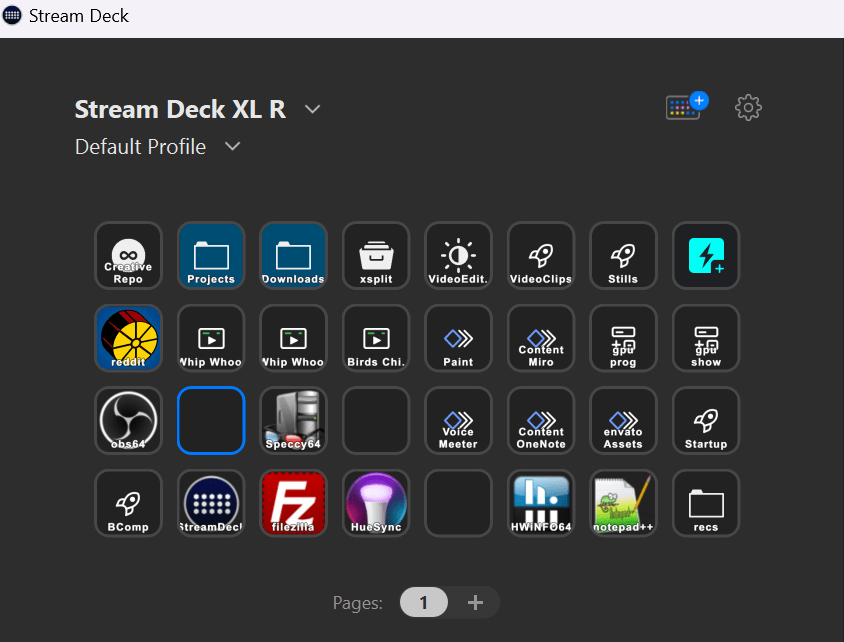Screen dimensions: 844x642
Task: Expand the Stream Deck XL R device dropdown
Action: [312, 109]
